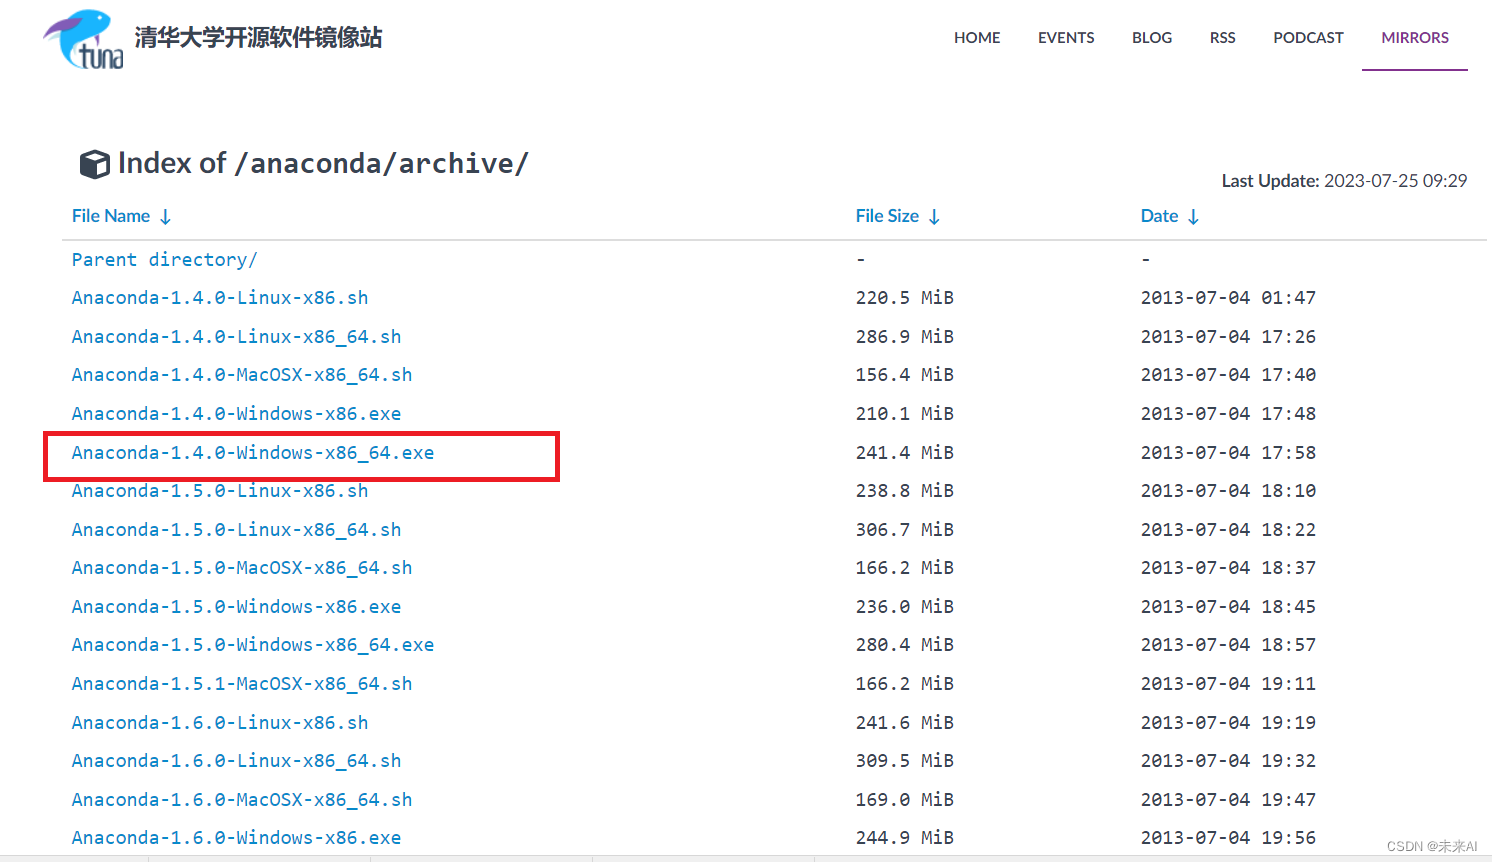
Task: Click the size value 236.0 MiB
Action: [904, 607]
